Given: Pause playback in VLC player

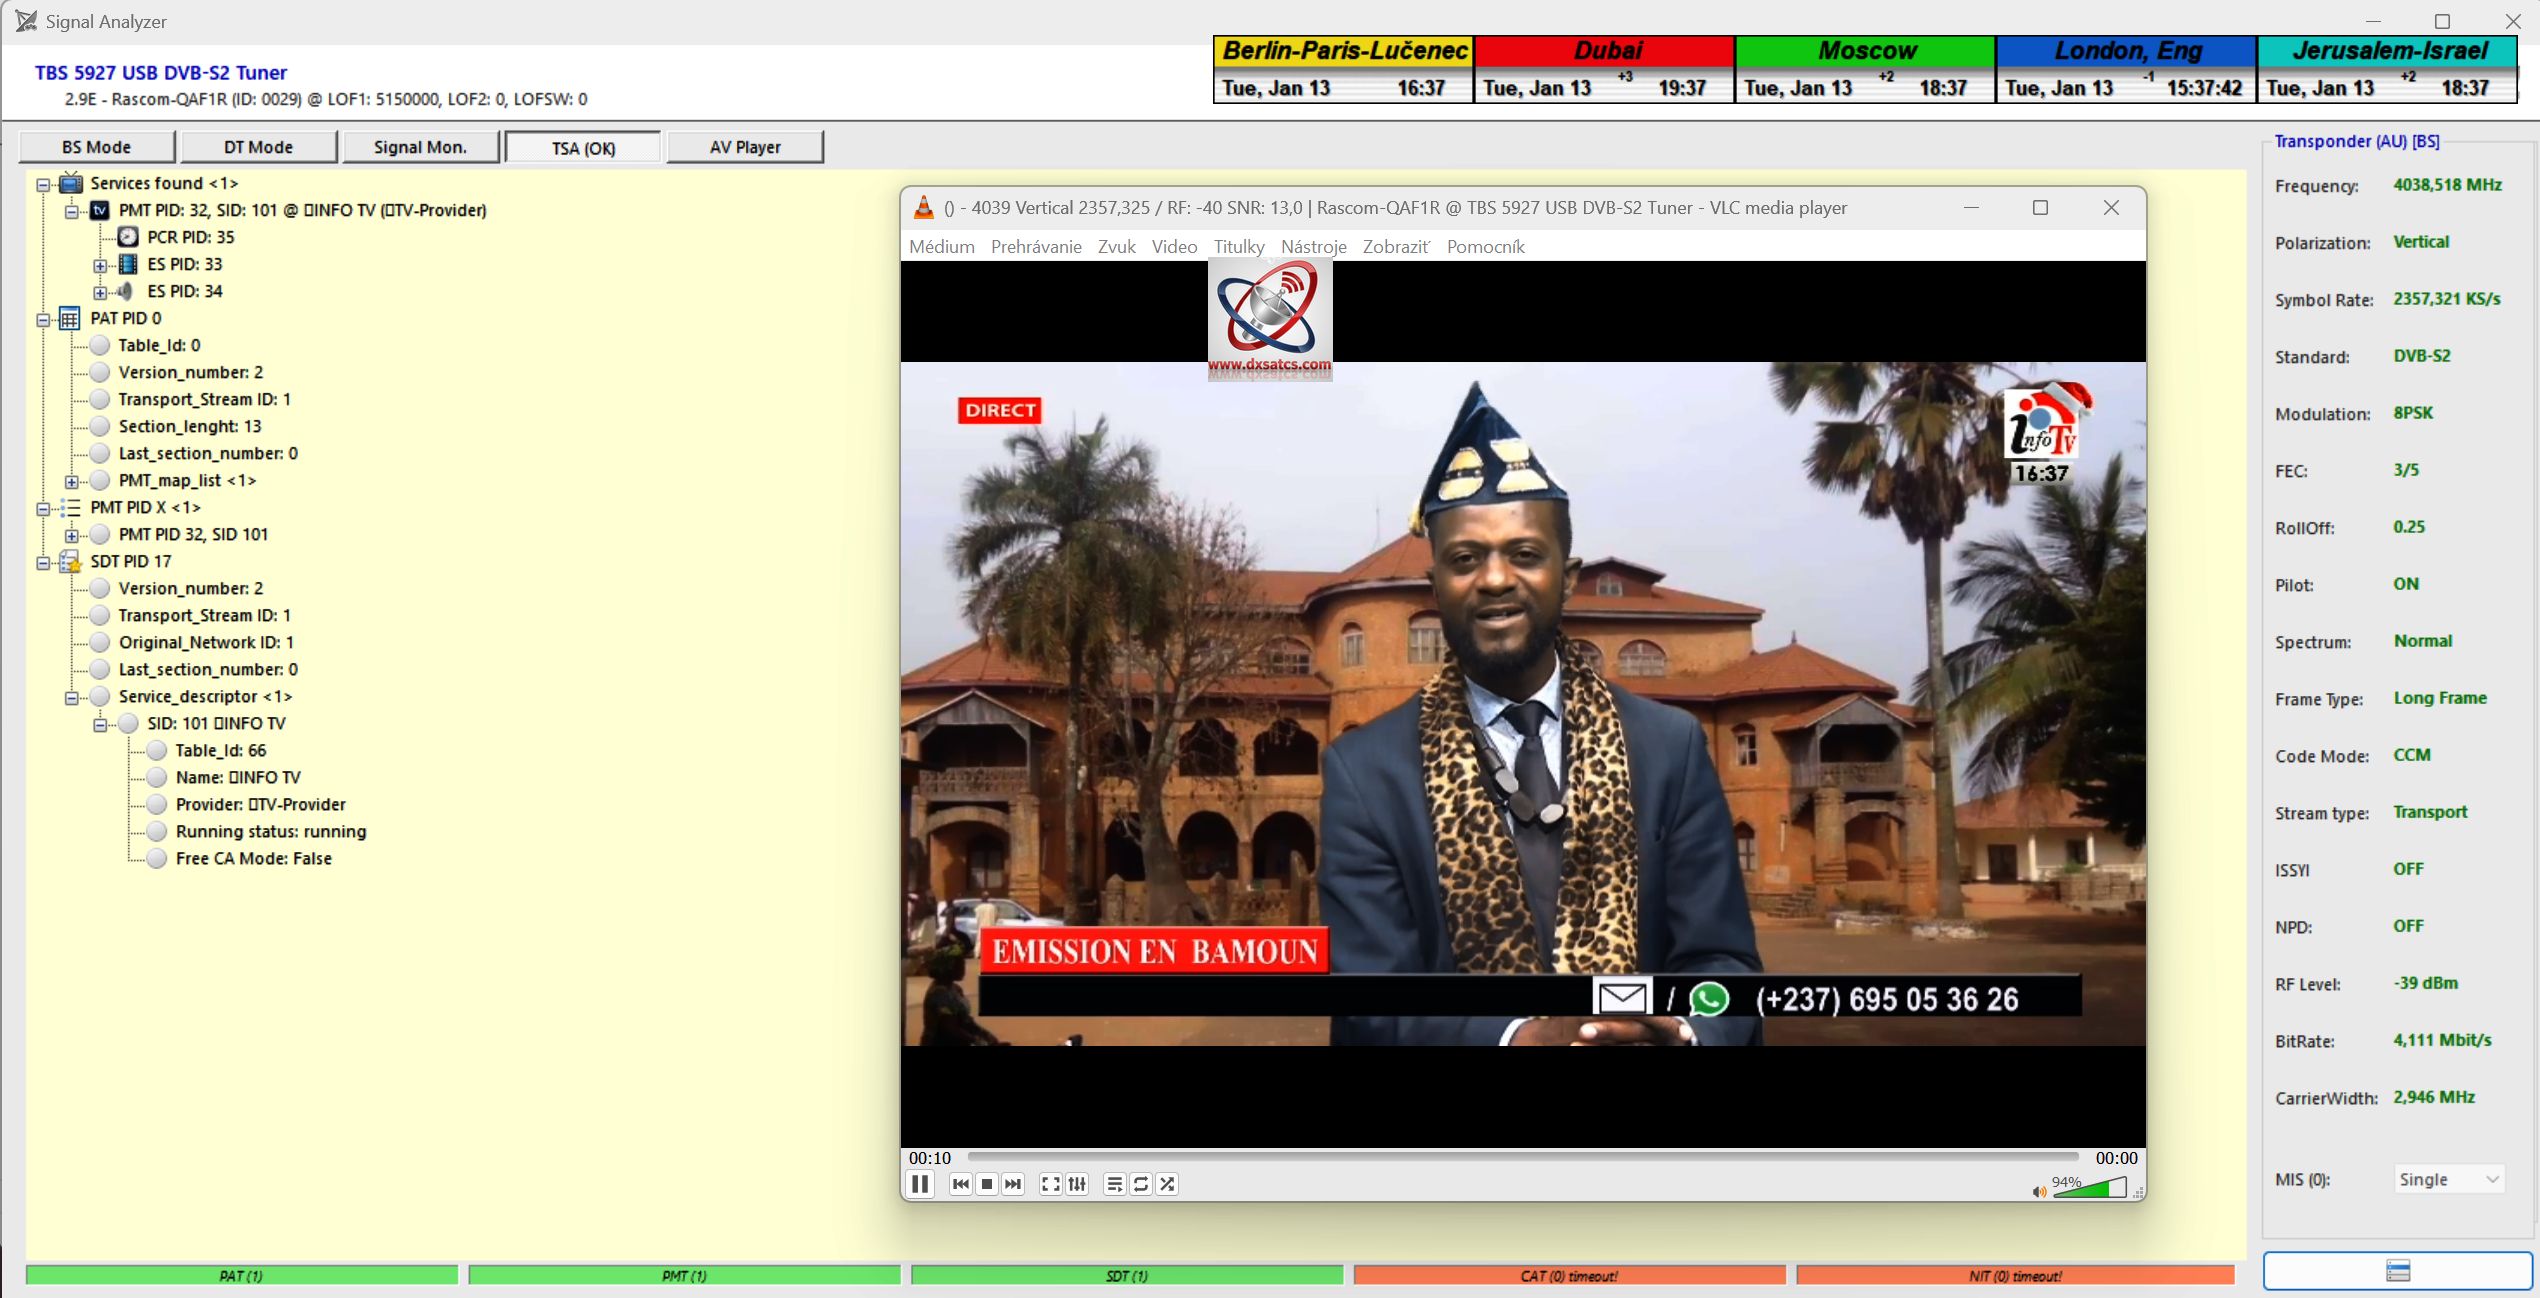Looking at the screenshot, I should [x=919, y=1184].
